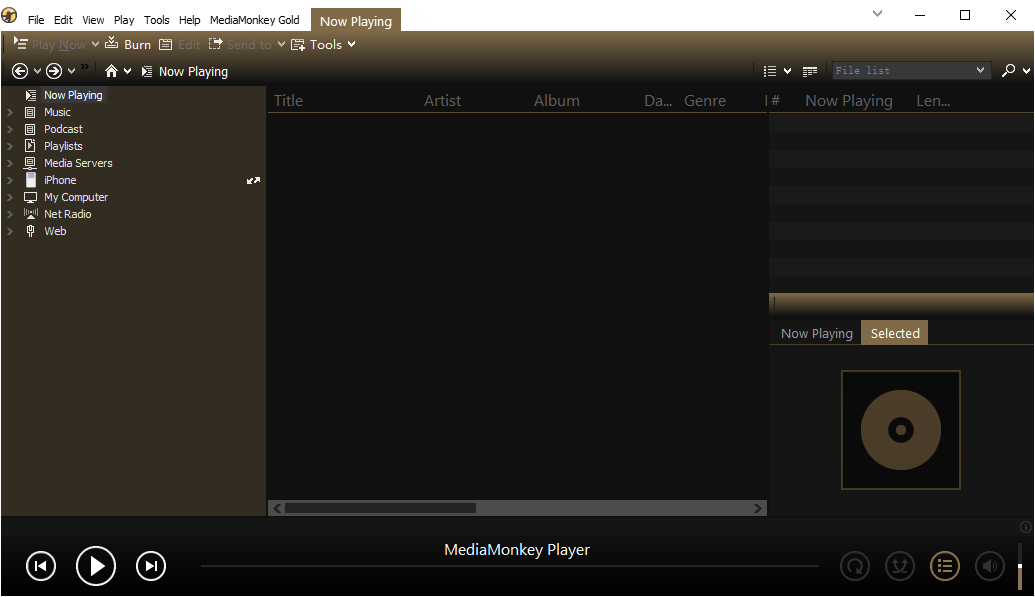This screenshot has height=597, width=1035.
Task: Click the Send to toolbar button
Action: 240,44
